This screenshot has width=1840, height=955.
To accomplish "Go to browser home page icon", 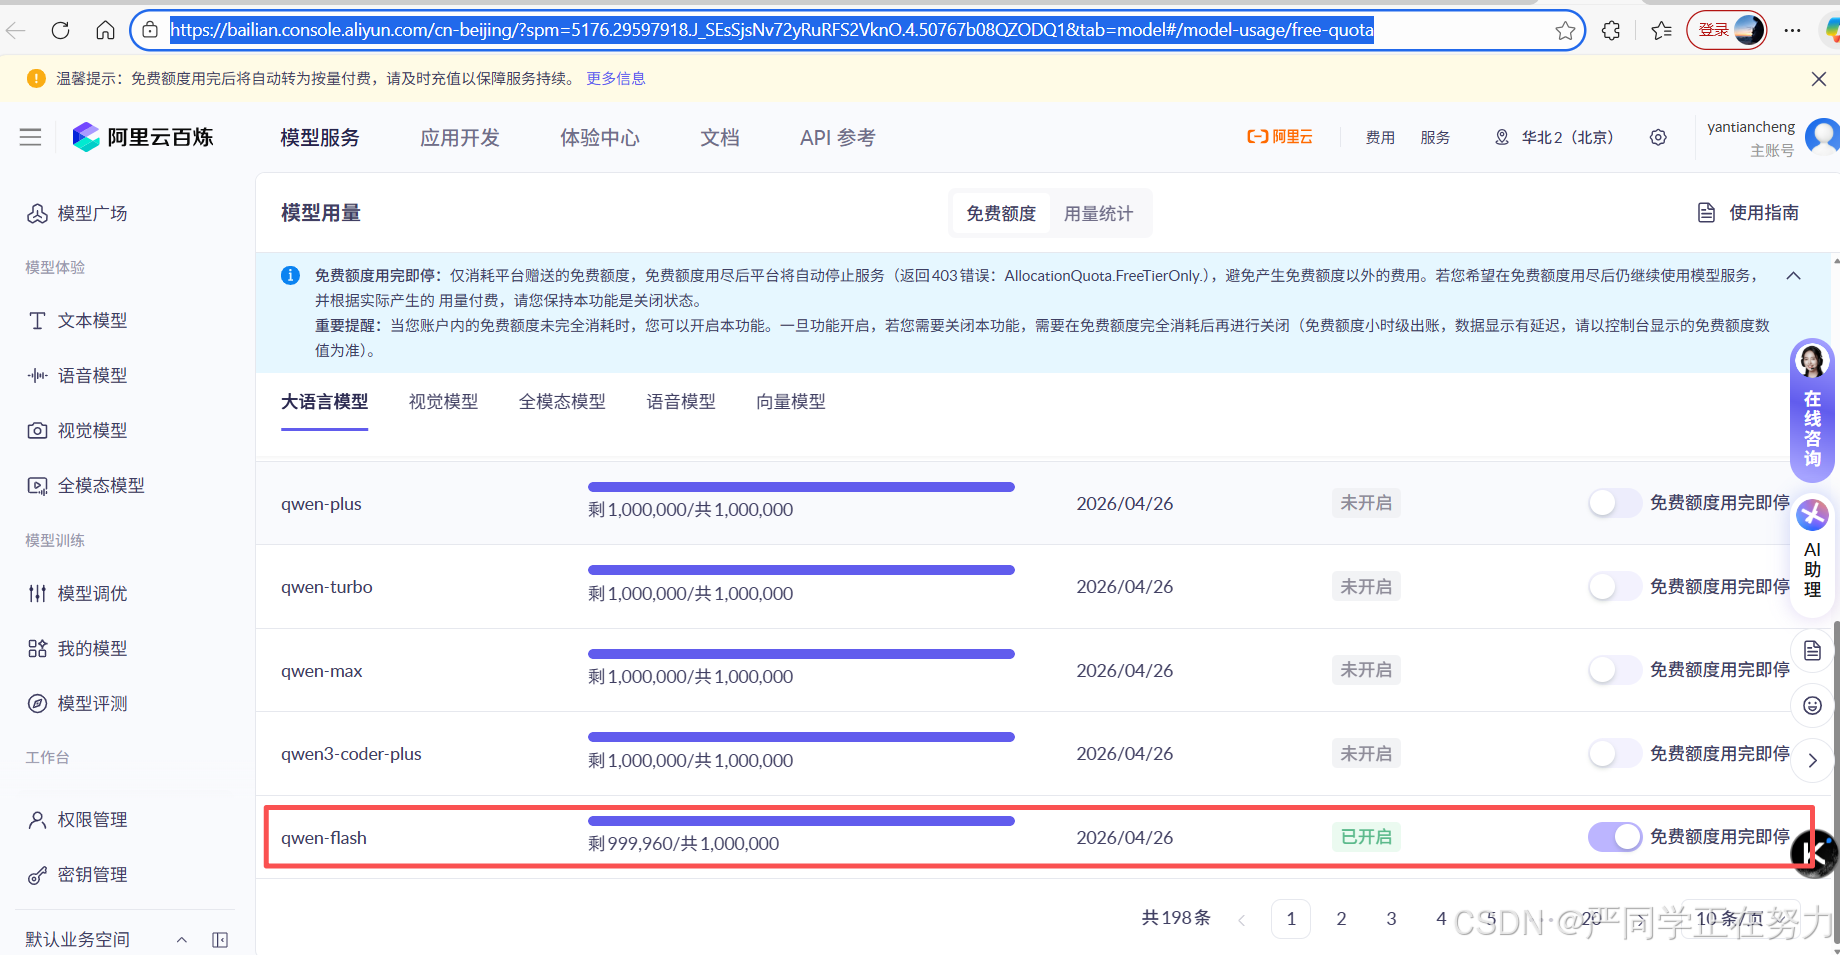I will (105, 30).
